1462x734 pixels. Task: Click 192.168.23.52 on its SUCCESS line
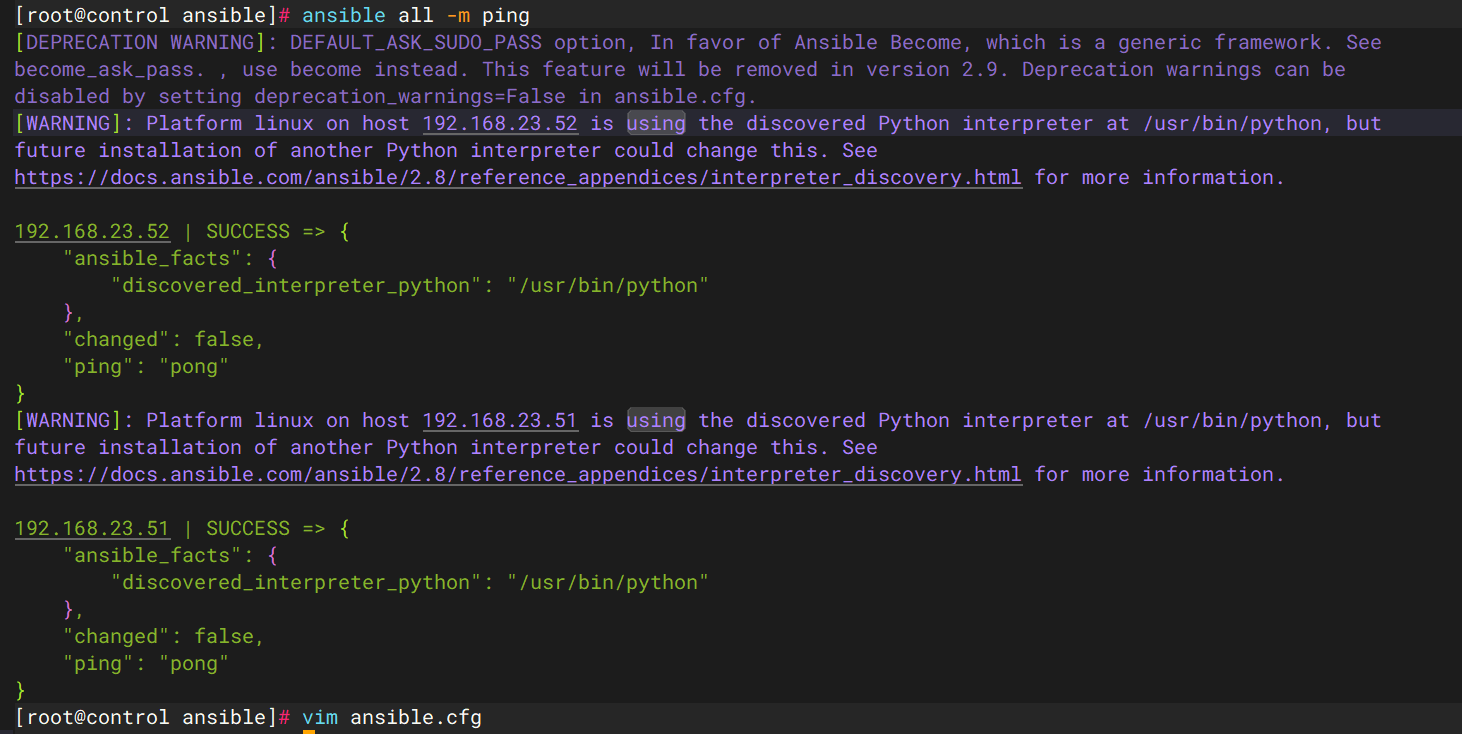coord(92,231)
